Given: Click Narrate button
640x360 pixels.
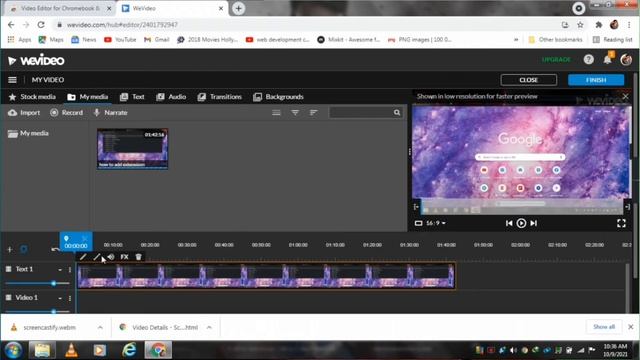Looking at the screenshot, I should pos(111,113).
